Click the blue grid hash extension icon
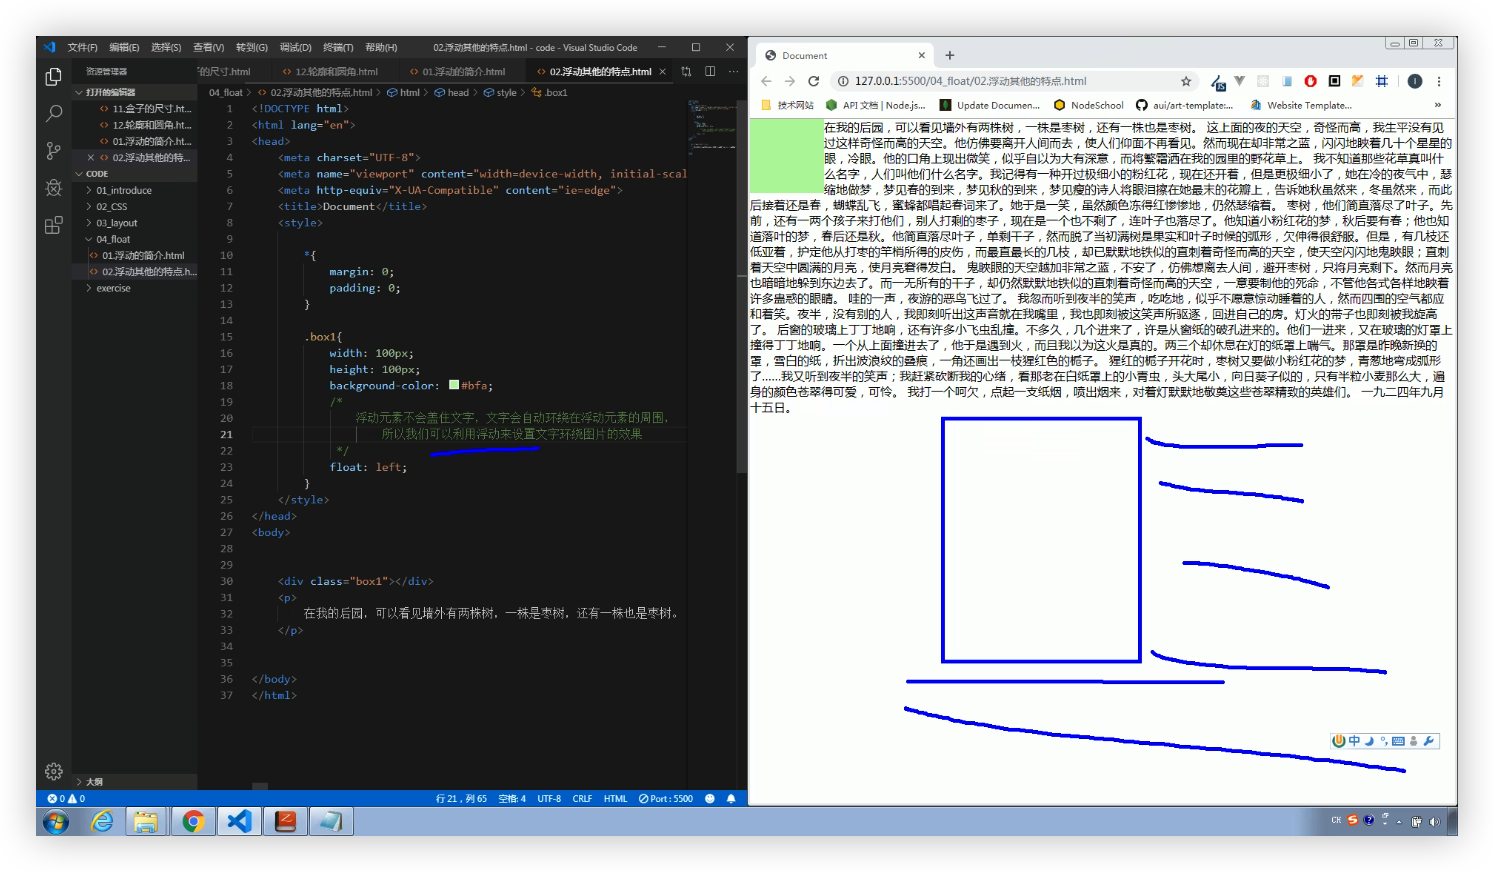The width and height of the screenshot is (1494, 872). (x=1382, y=81)
